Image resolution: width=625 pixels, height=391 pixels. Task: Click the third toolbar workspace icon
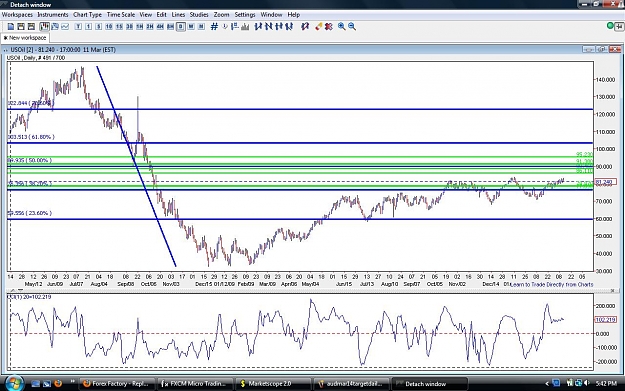coord(31,27)
